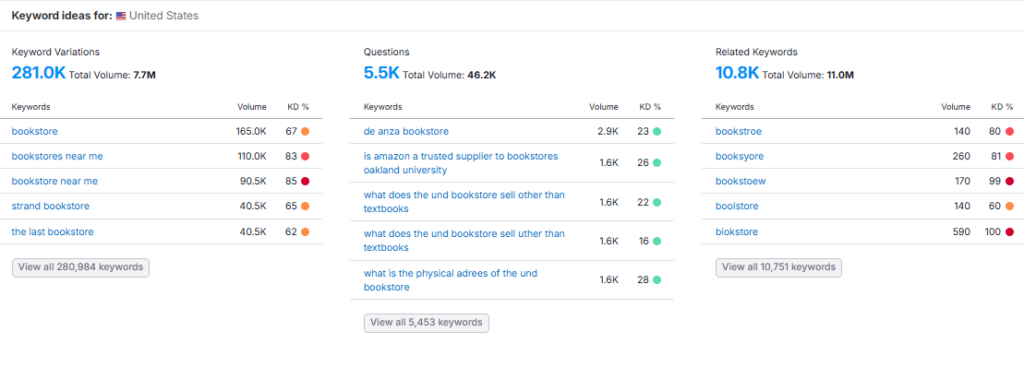Click the dark red KD dot for 'biokstore'
1024x379 pixels.
[x=1010, y=231]
